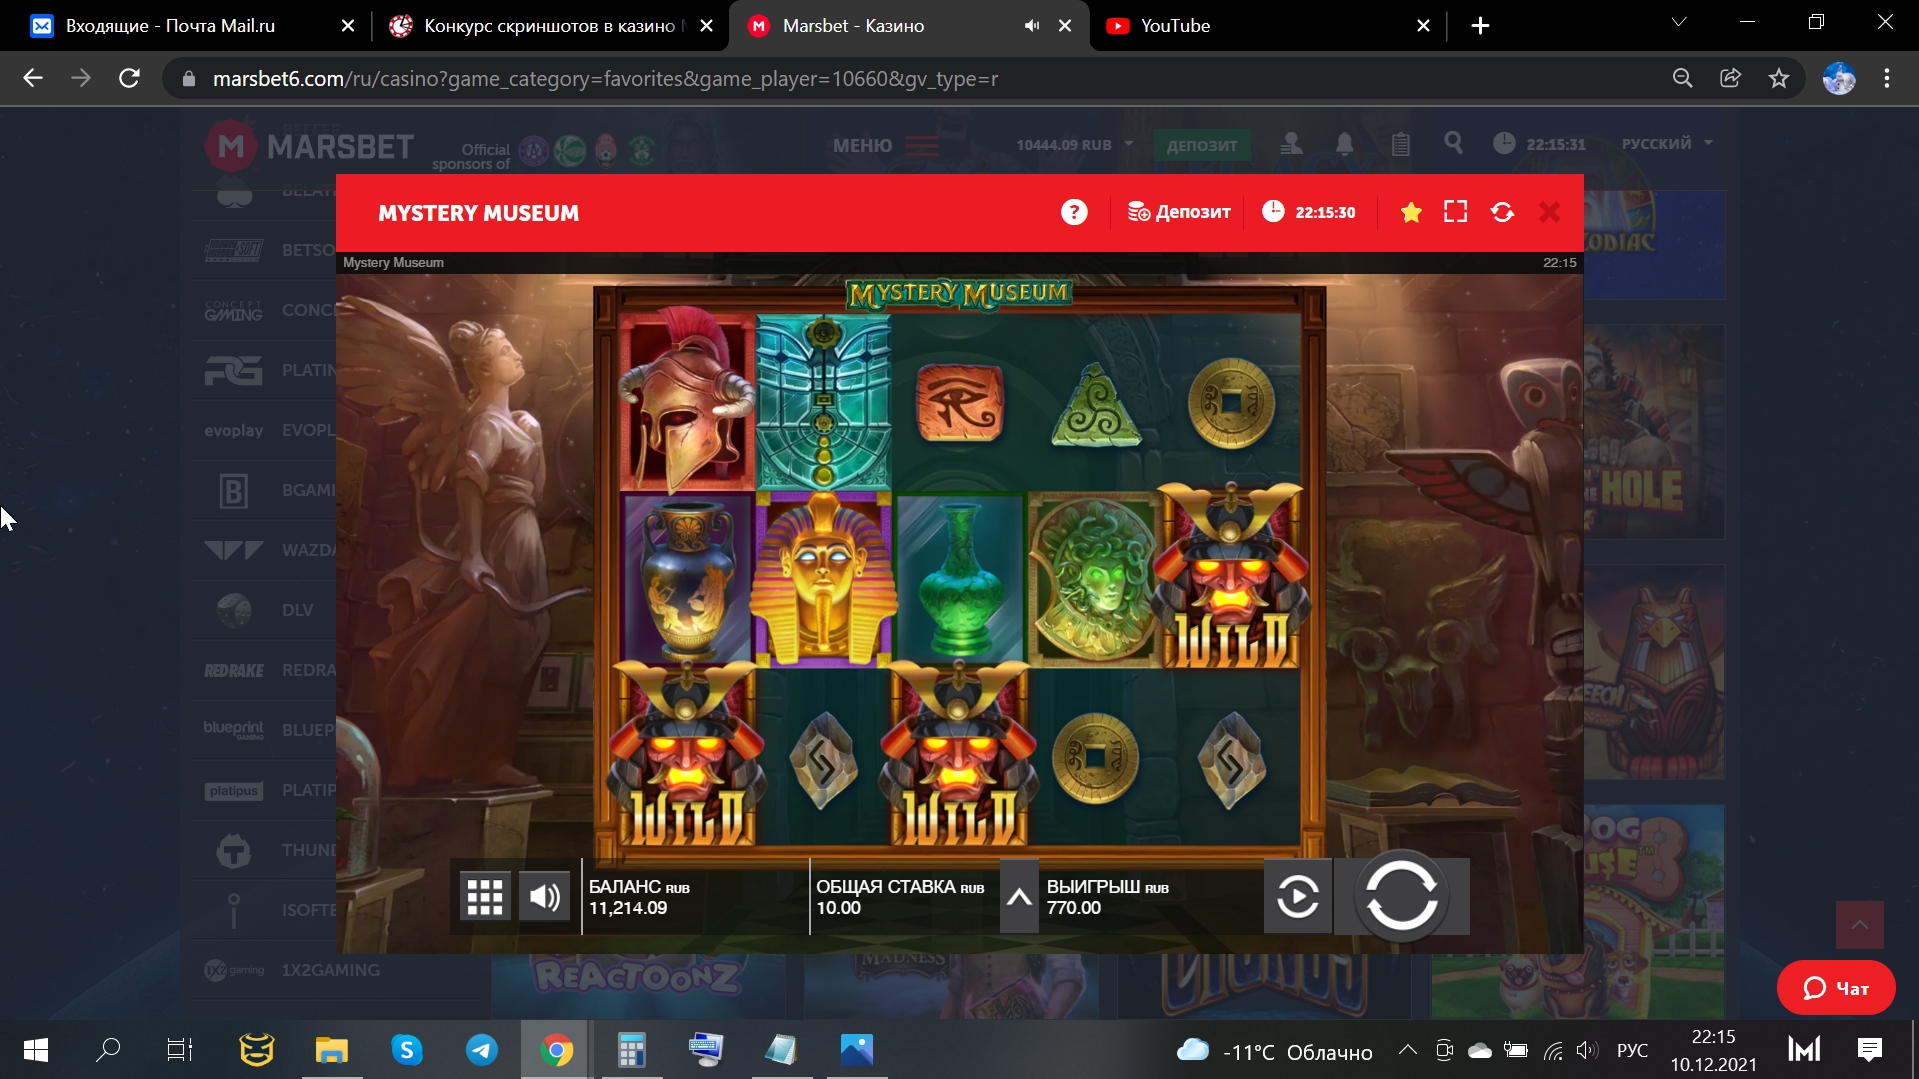1919x1079 pixels.
Task: Click the address bar URL
Action: coord(605,79)
